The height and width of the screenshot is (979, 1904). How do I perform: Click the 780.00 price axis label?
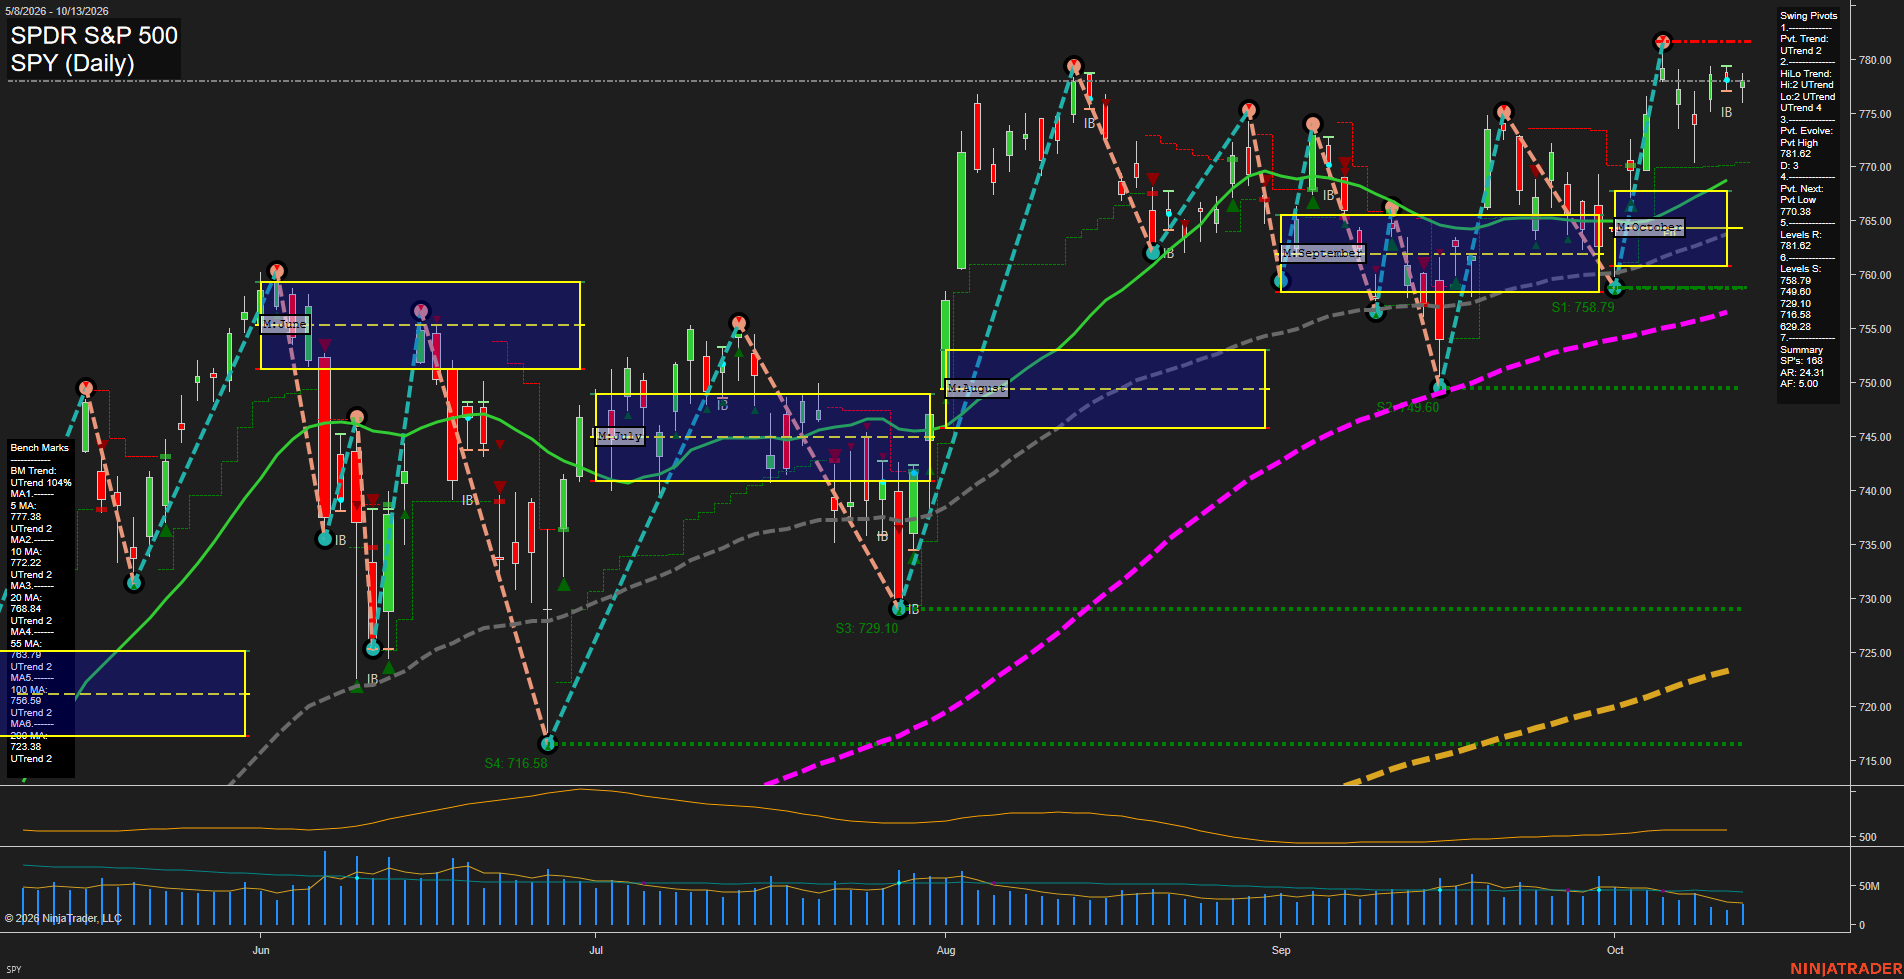(x=1875, y=61)
